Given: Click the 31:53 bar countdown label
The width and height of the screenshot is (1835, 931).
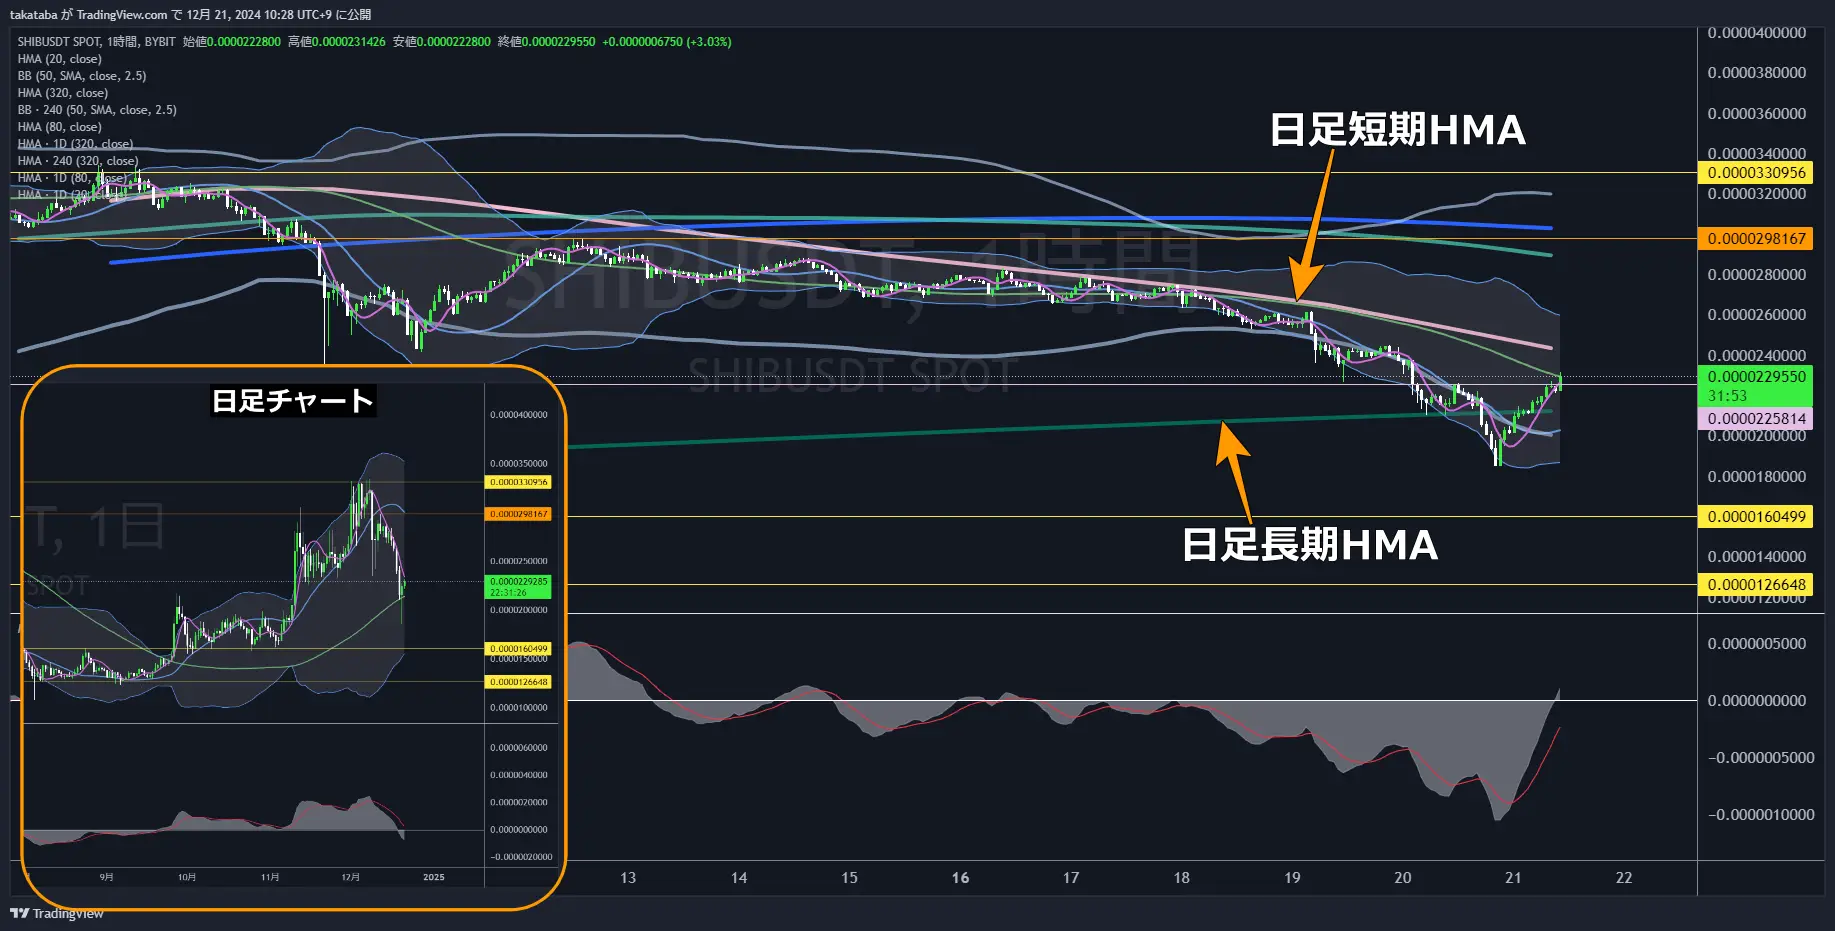Looking at the screenshot, I should (1727, 396).
